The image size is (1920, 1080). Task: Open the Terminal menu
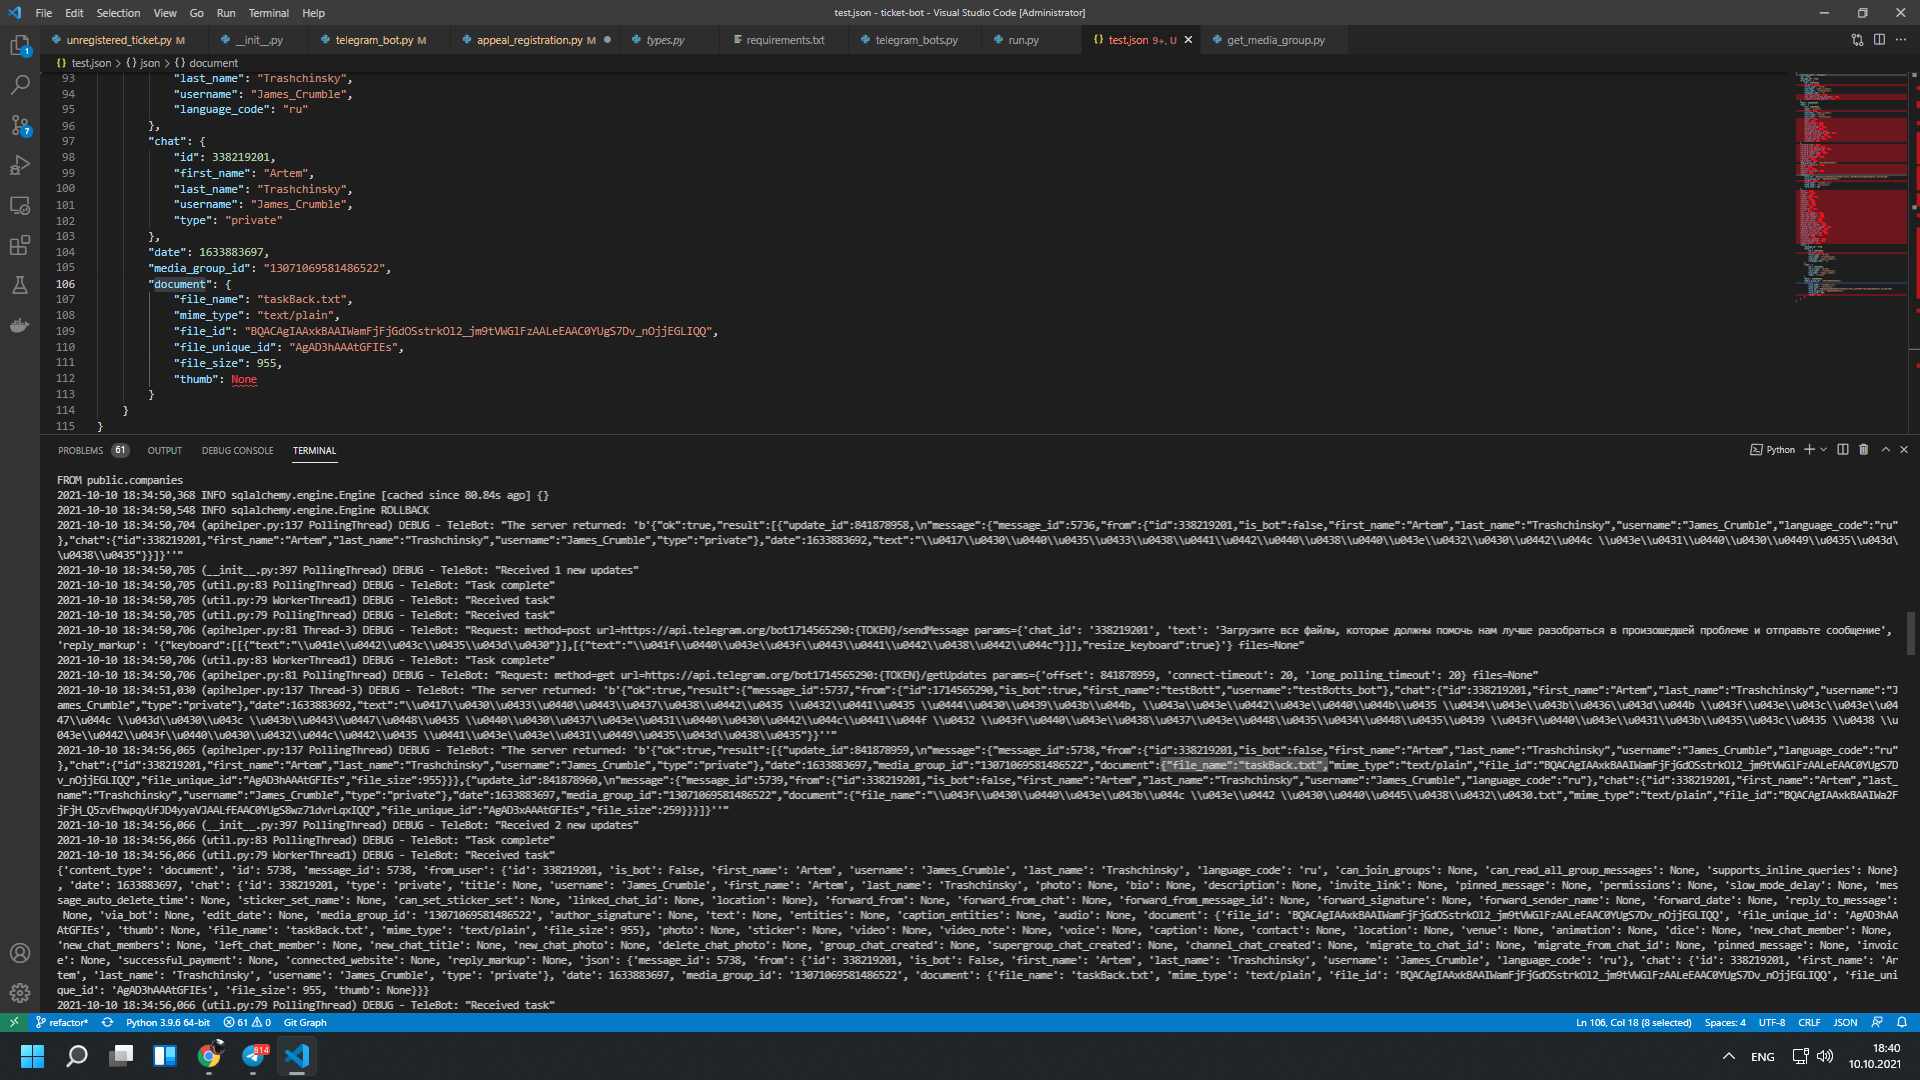(268, 13)
